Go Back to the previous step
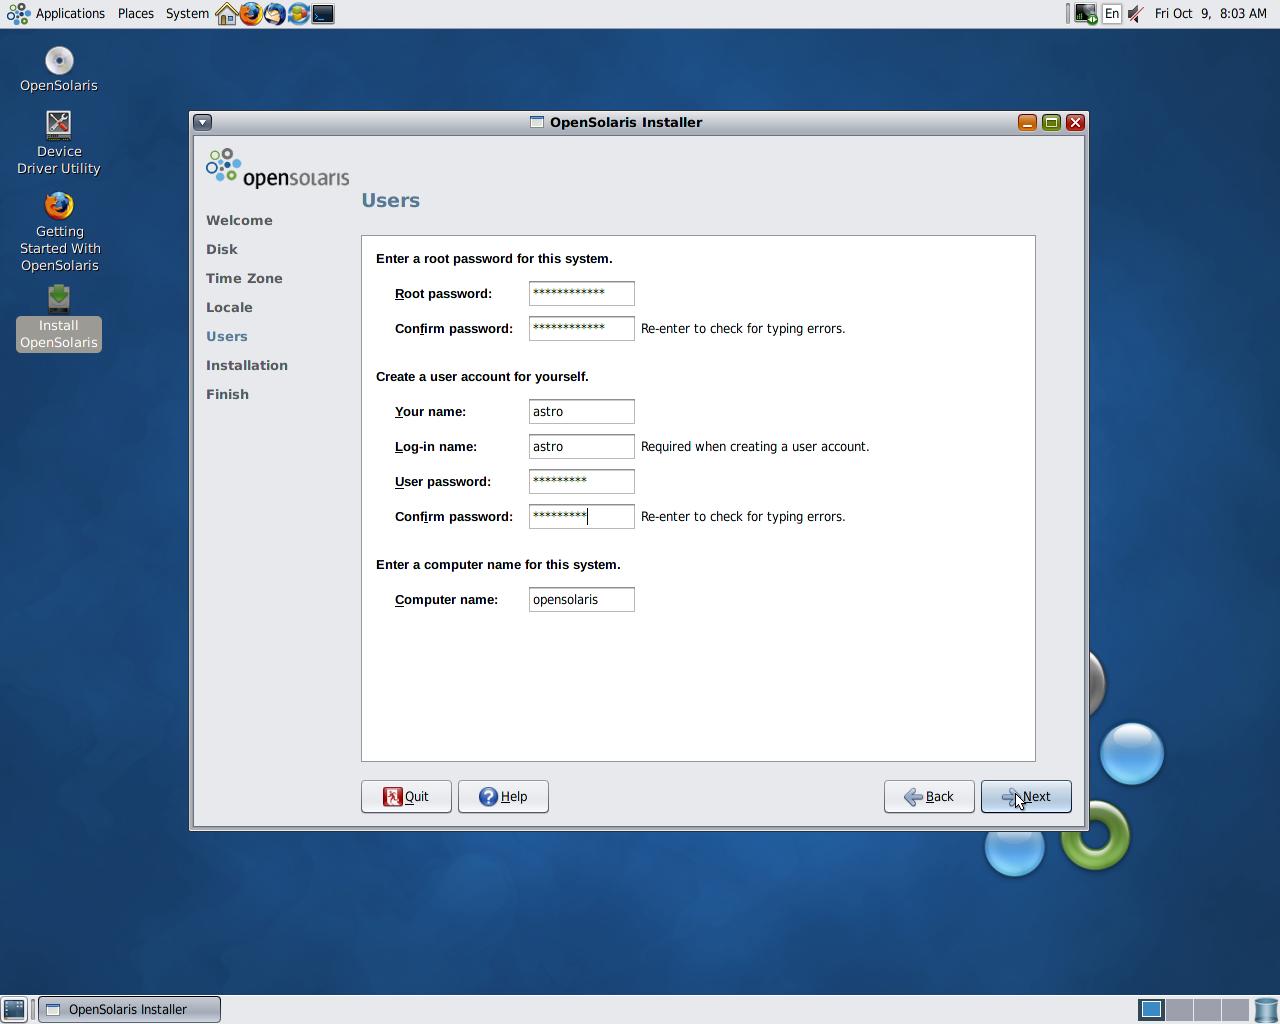1280x1024 pixels. point(929,796)
